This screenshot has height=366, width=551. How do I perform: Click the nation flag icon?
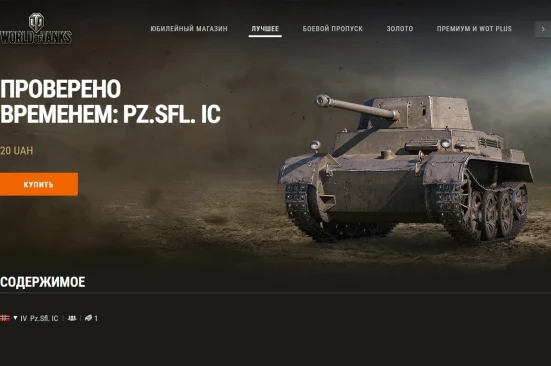click(5, 318)
